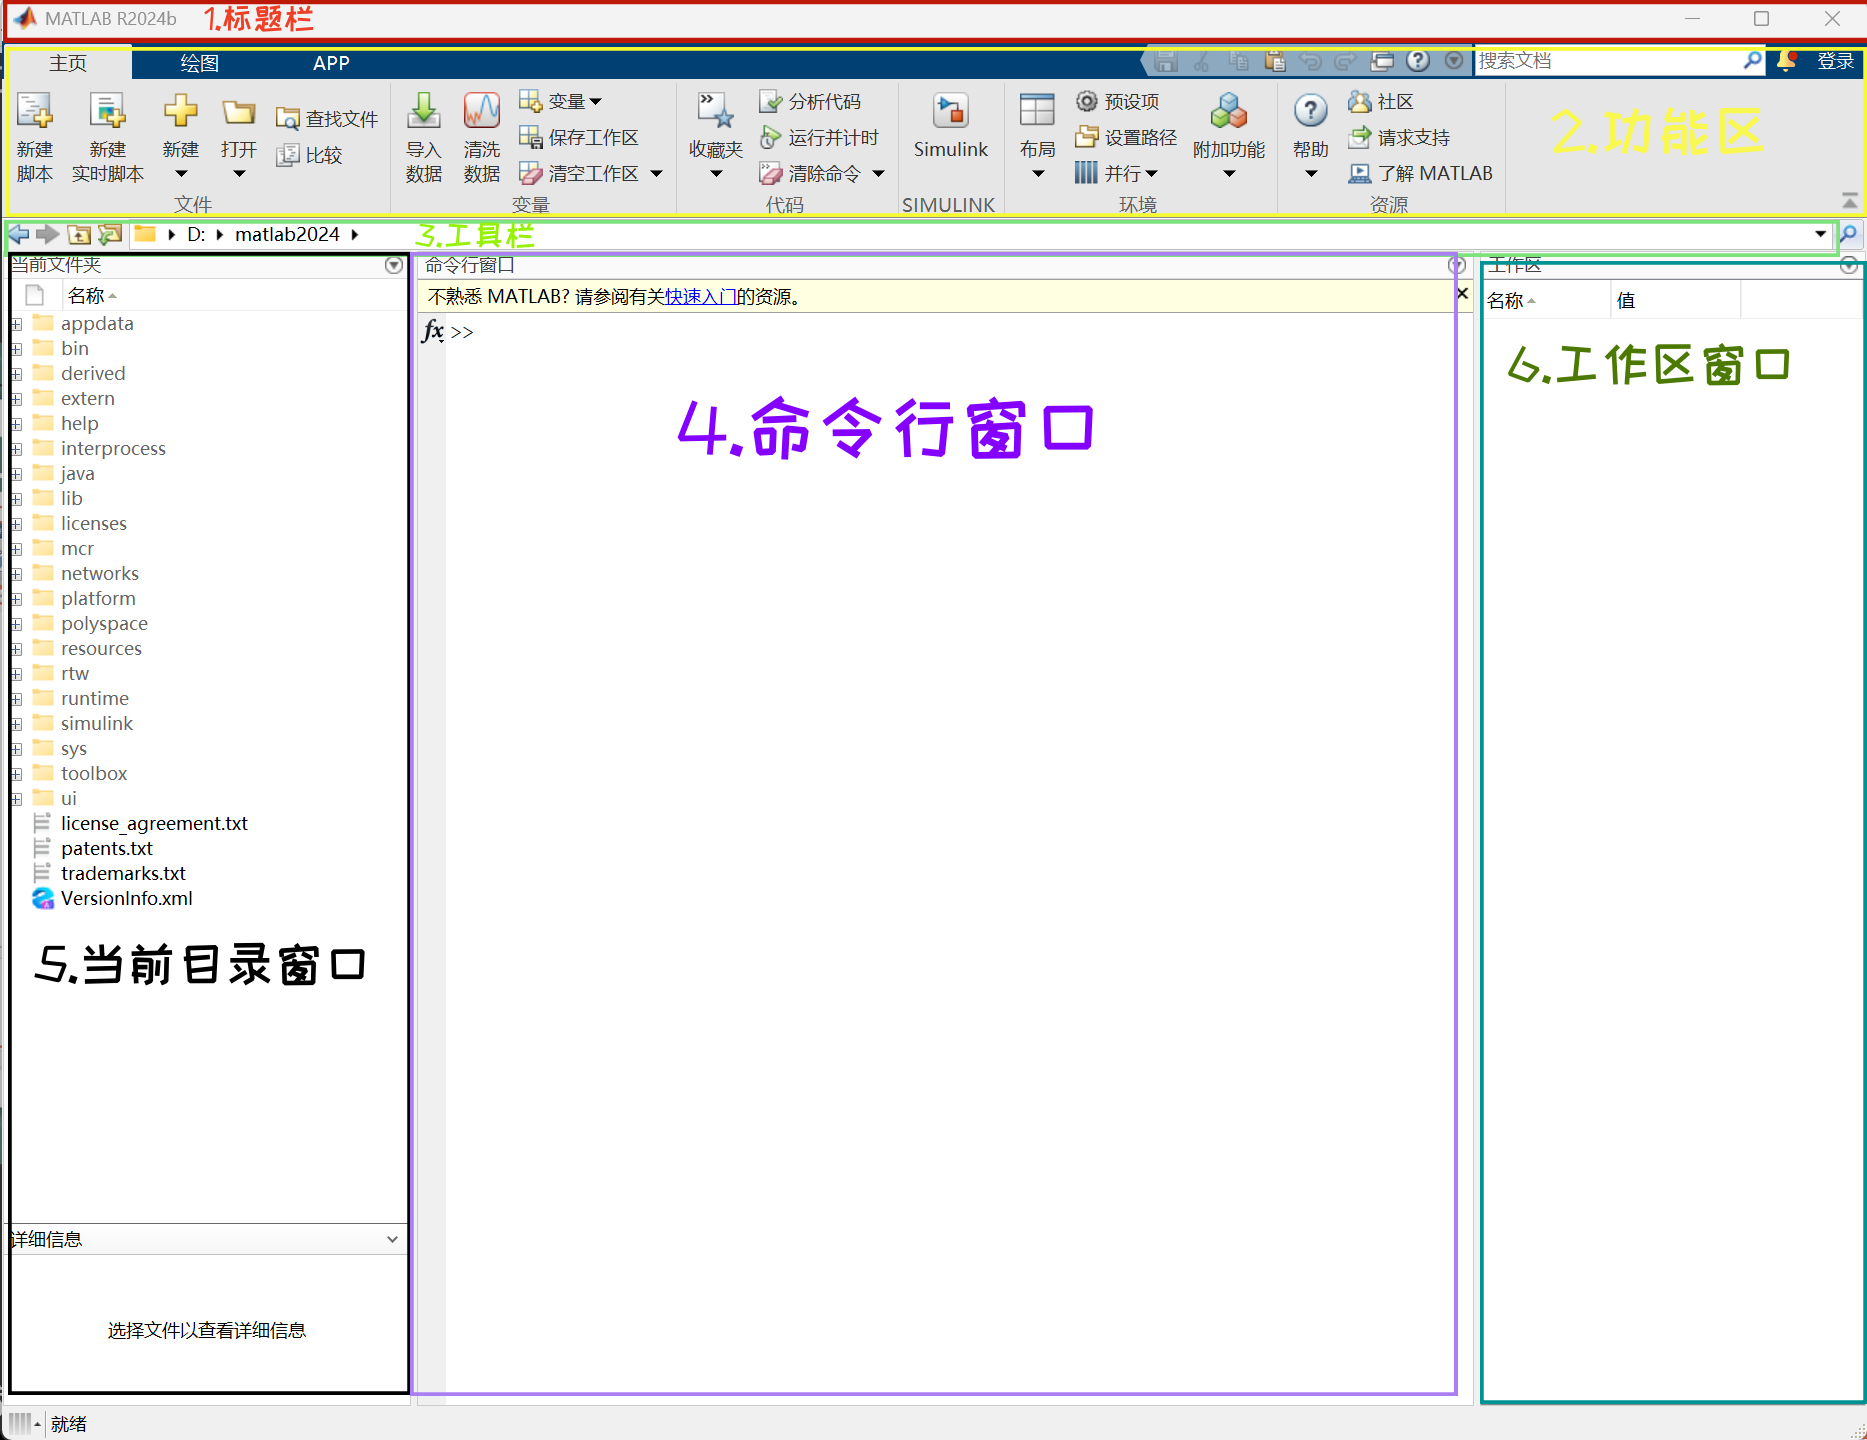Collapse the Details (详细信息) panel

click(392, 1239)
